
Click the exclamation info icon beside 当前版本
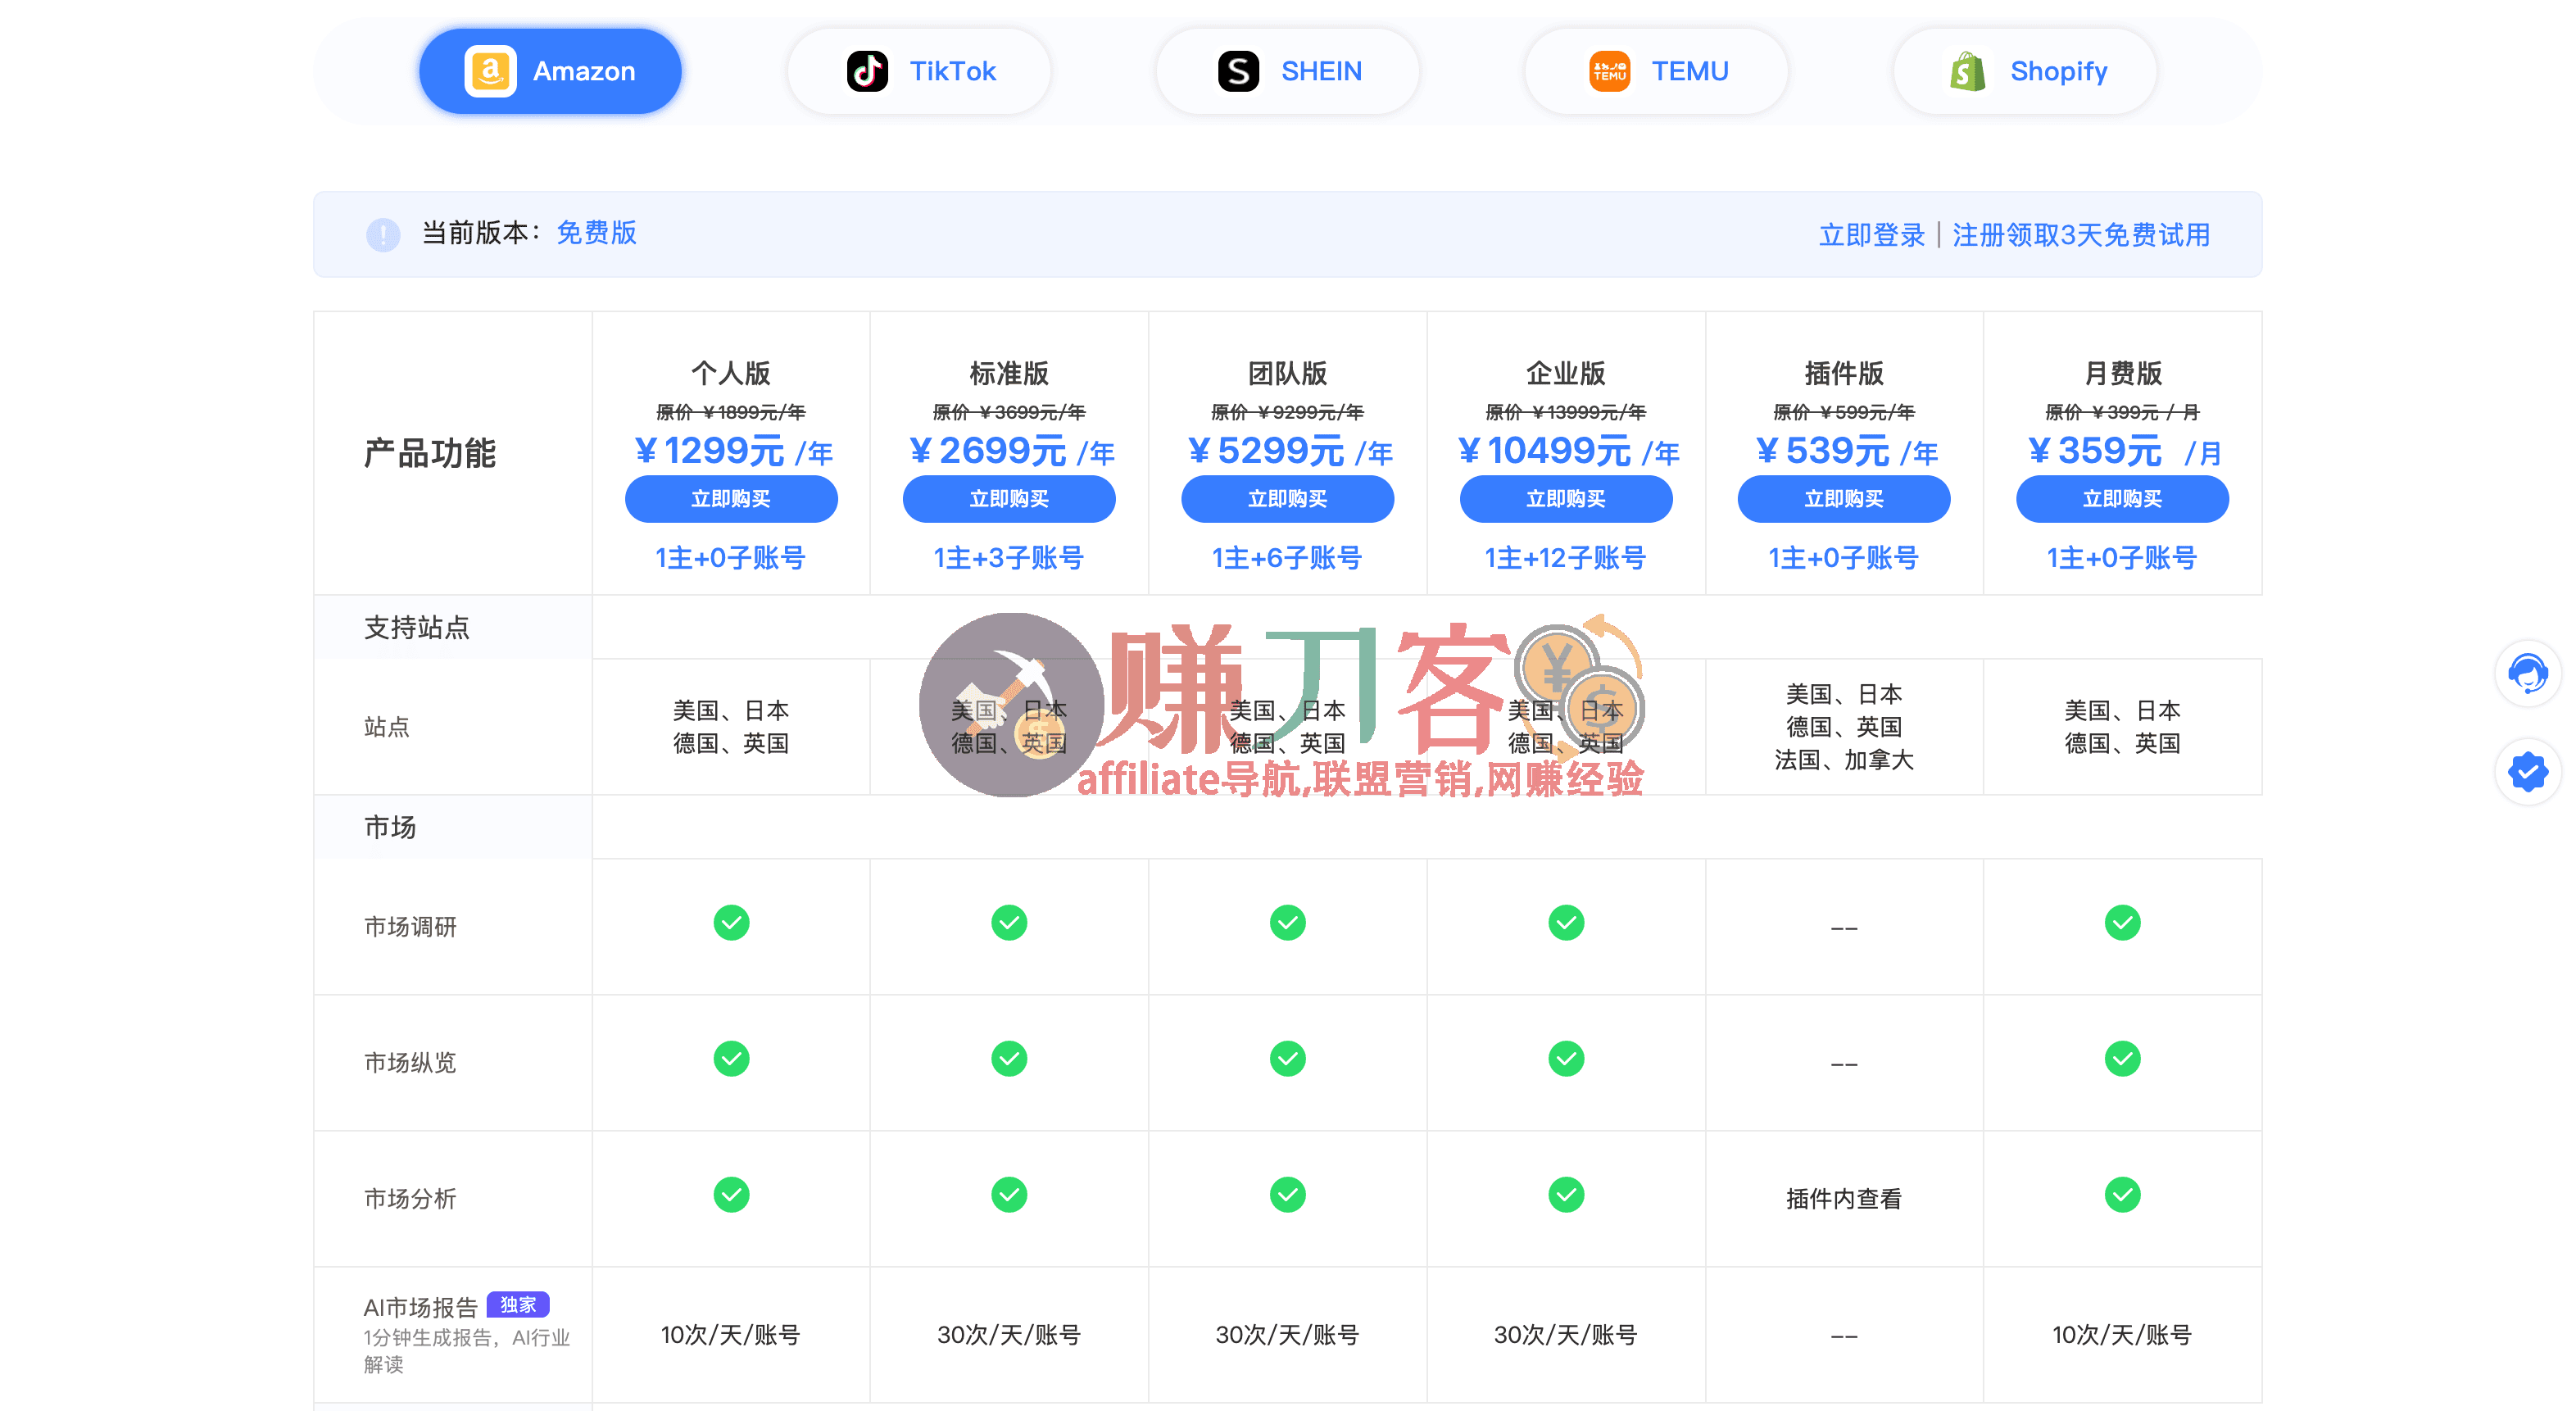(383, 235)
